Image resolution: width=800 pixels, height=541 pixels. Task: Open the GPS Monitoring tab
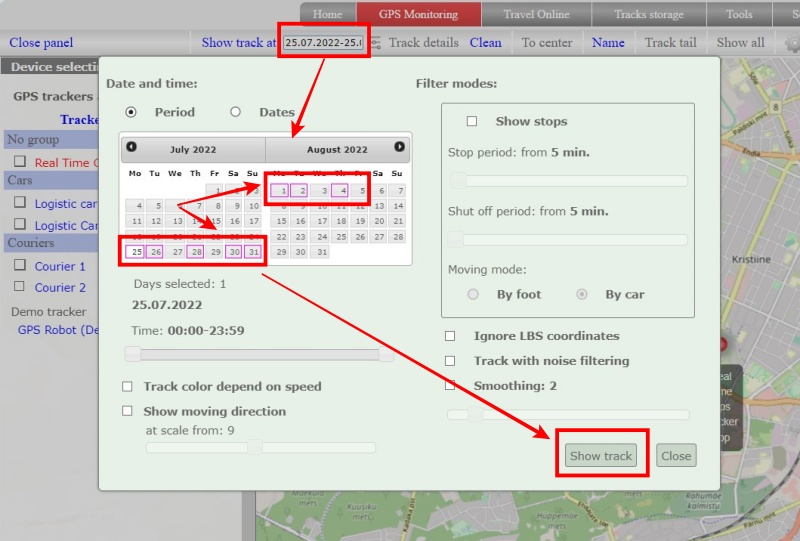[418, 15]
